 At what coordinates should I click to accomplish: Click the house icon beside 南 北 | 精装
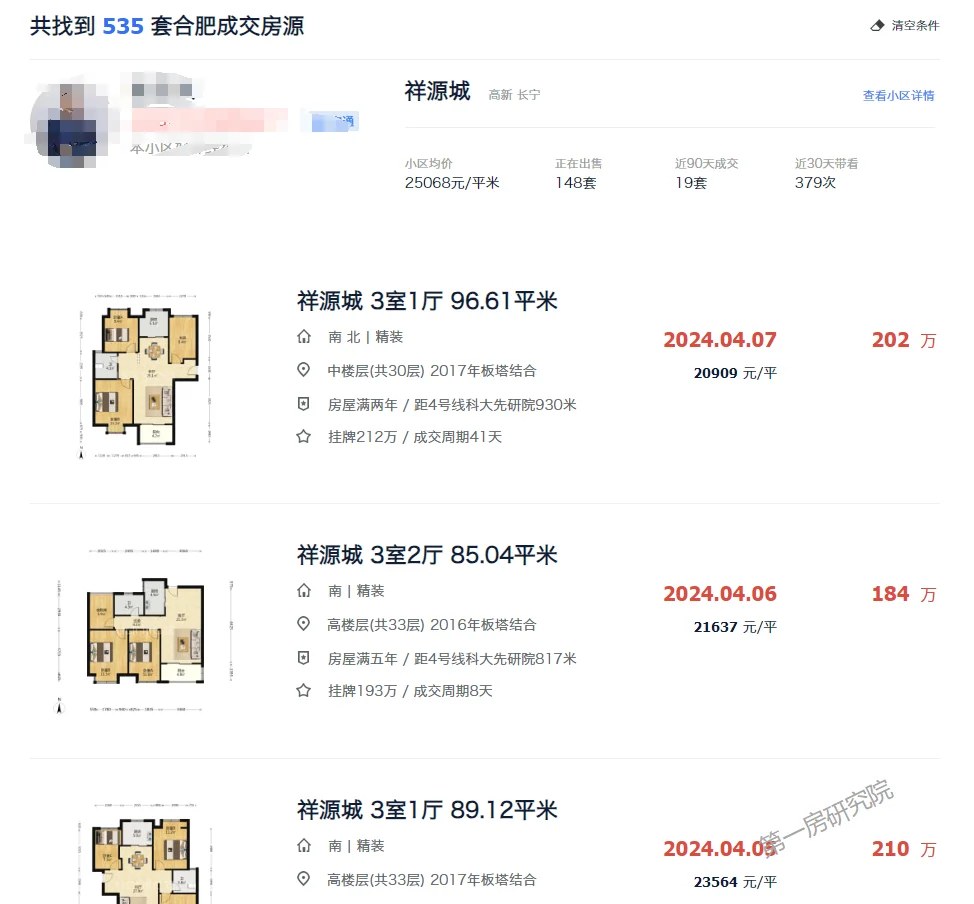tap(304, 337)
